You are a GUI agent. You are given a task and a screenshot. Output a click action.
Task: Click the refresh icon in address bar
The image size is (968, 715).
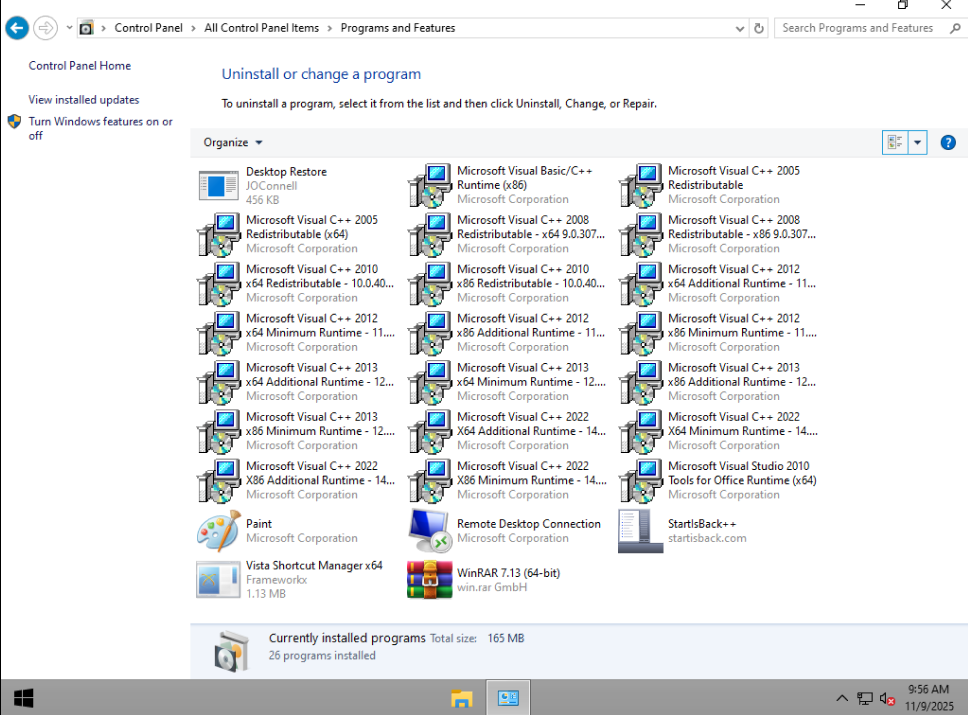pyautogui.click(x=759, y=28)
